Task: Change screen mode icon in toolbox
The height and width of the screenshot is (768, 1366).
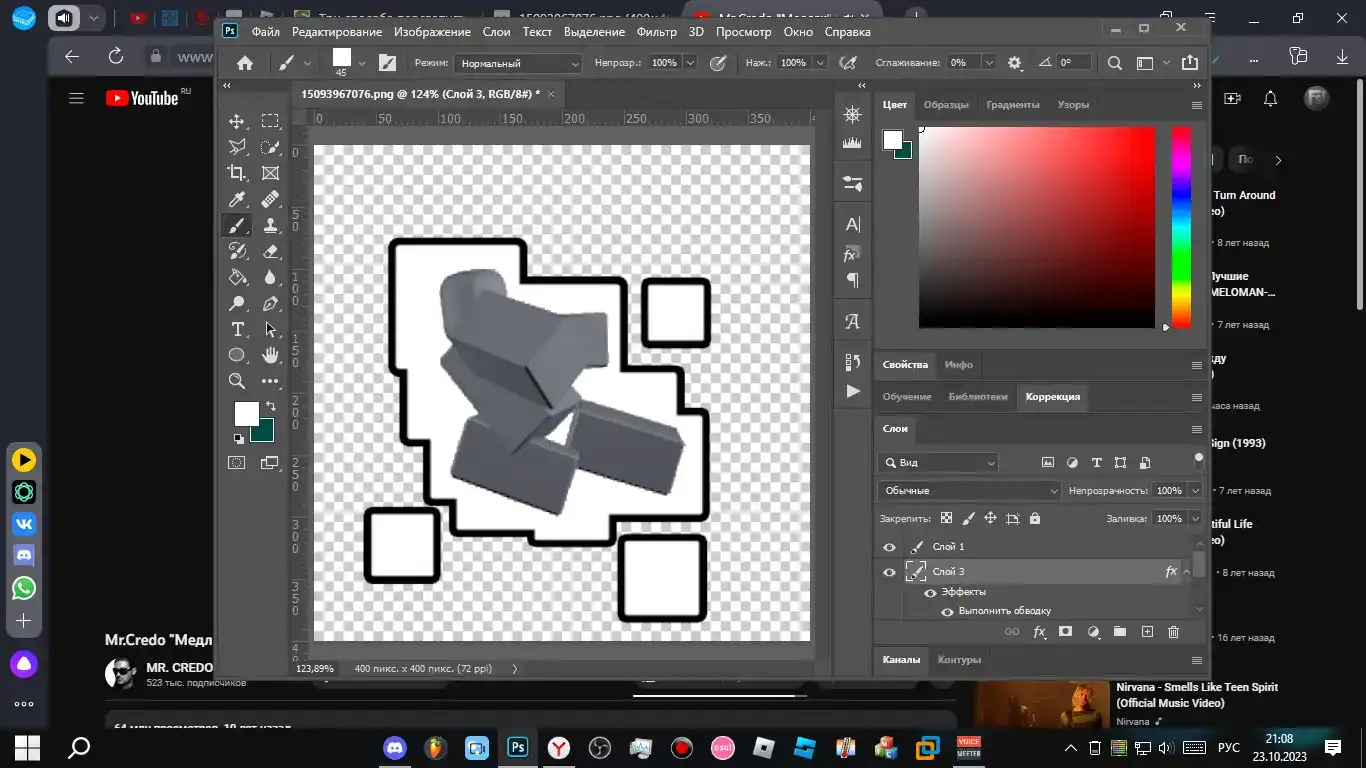Action: [x=270, y=463]
